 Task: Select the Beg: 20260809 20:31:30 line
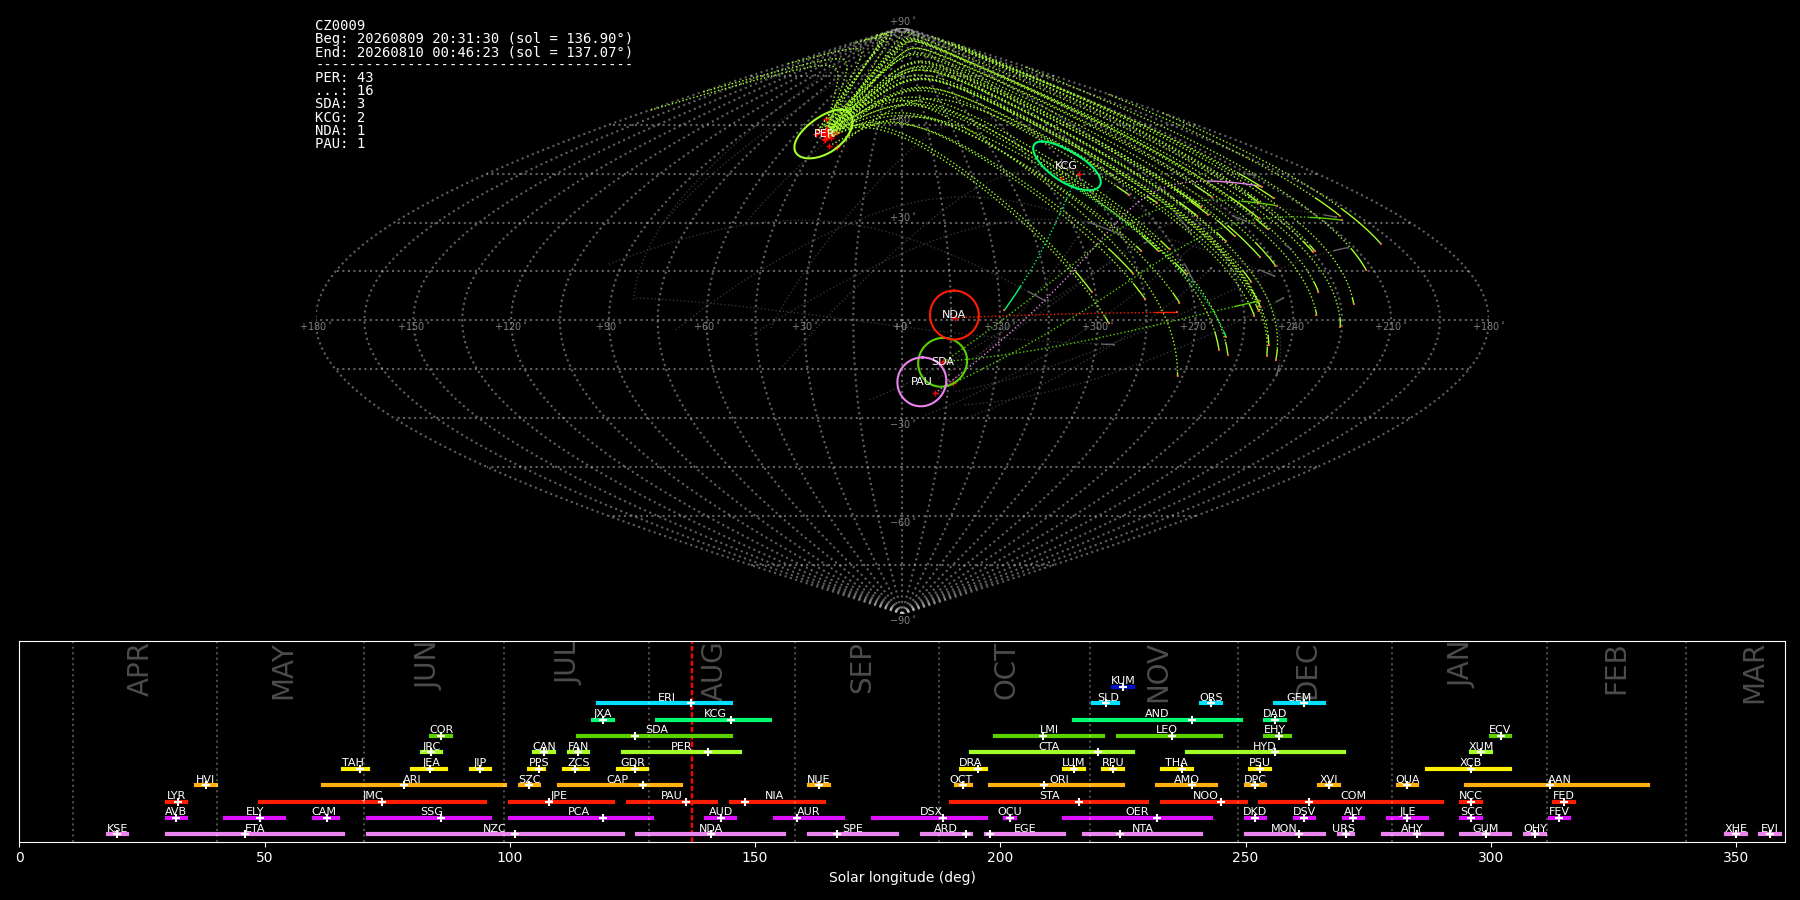pos(474,39)
